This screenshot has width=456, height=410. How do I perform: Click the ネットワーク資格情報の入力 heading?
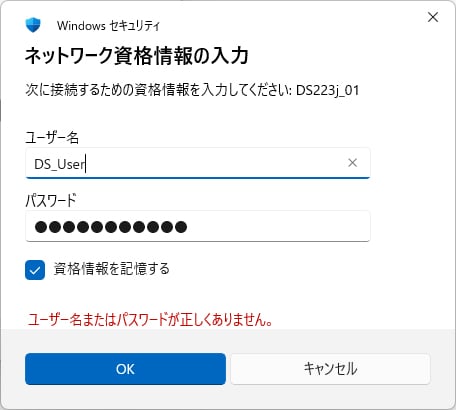pyautogui.click(x=137, y=55)
